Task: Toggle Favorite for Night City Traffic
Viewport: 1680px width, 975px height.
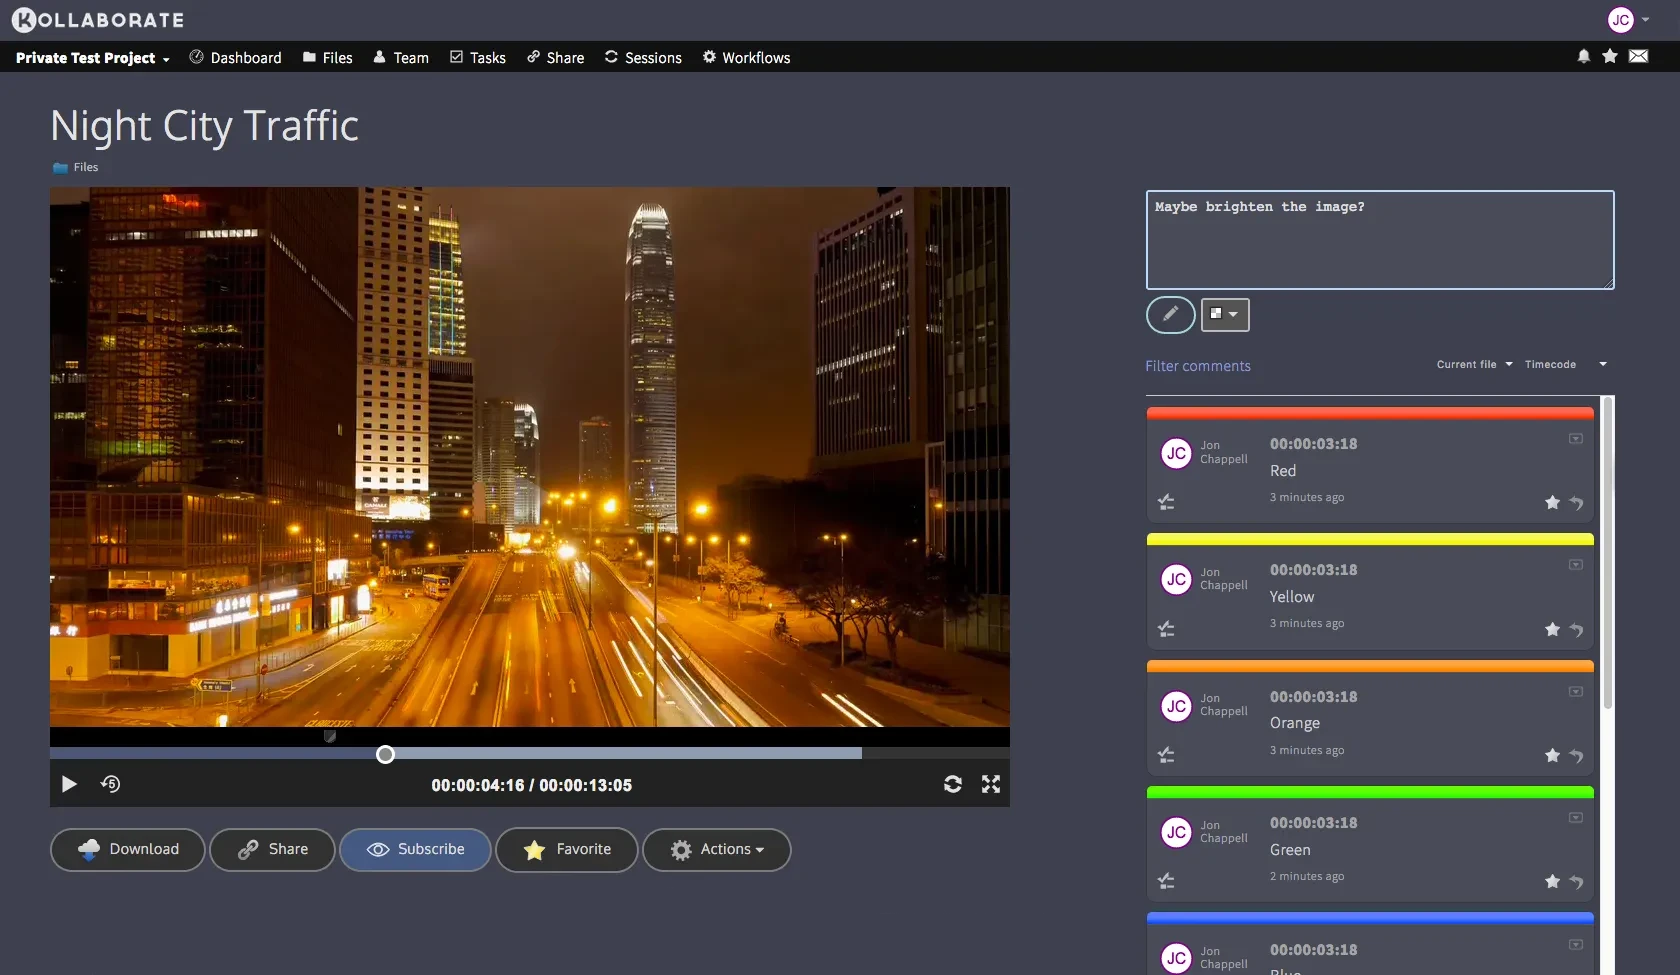Action: pos(566,849)
